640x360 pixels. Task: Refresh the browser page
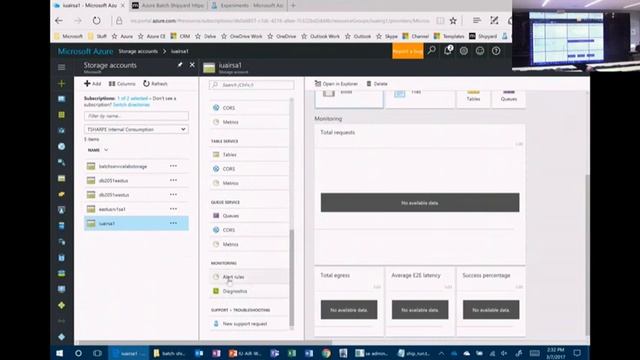pos(96,20)
